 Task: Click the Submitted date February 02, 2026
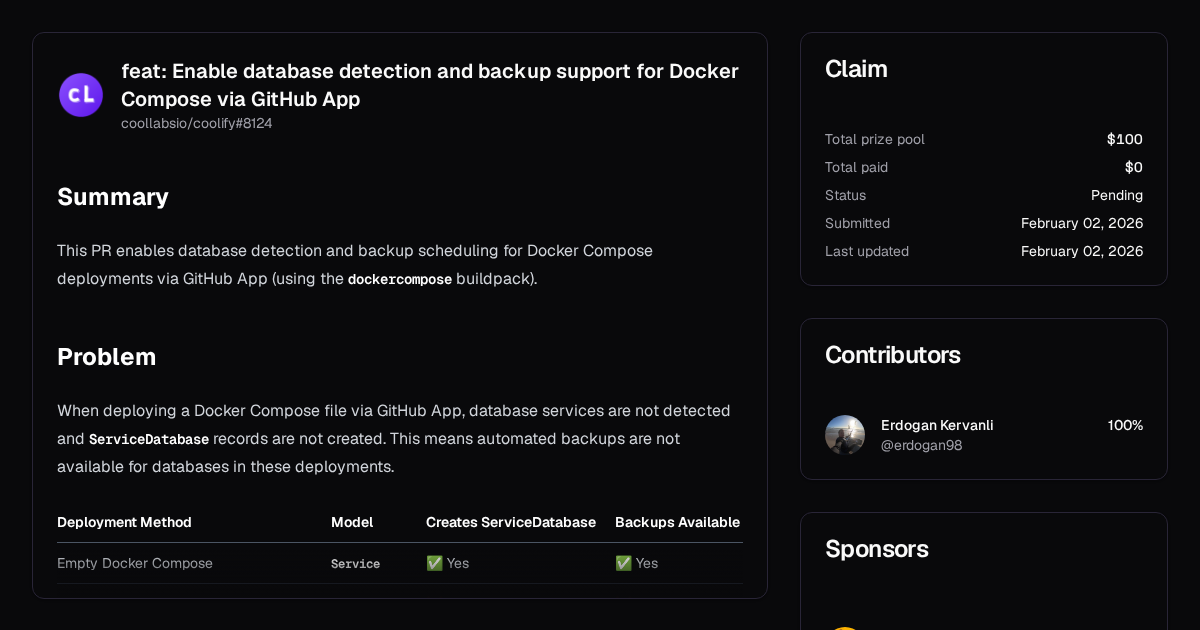1082,223
